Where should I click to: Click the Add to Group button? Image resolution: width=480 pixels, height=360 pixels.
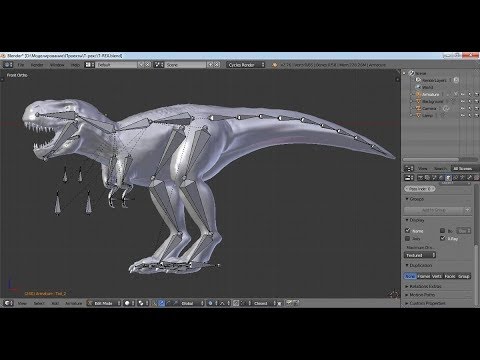point(434,210)
